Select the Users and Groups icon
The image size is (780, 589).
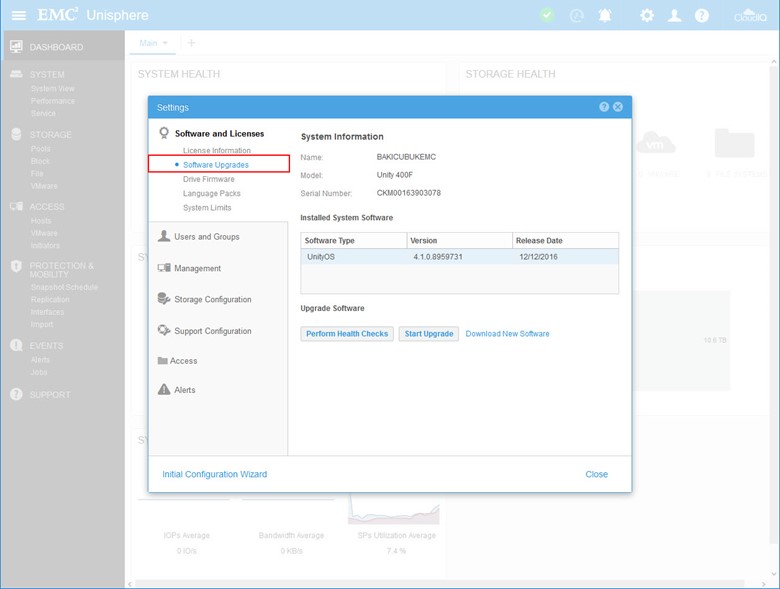(164, 236)
